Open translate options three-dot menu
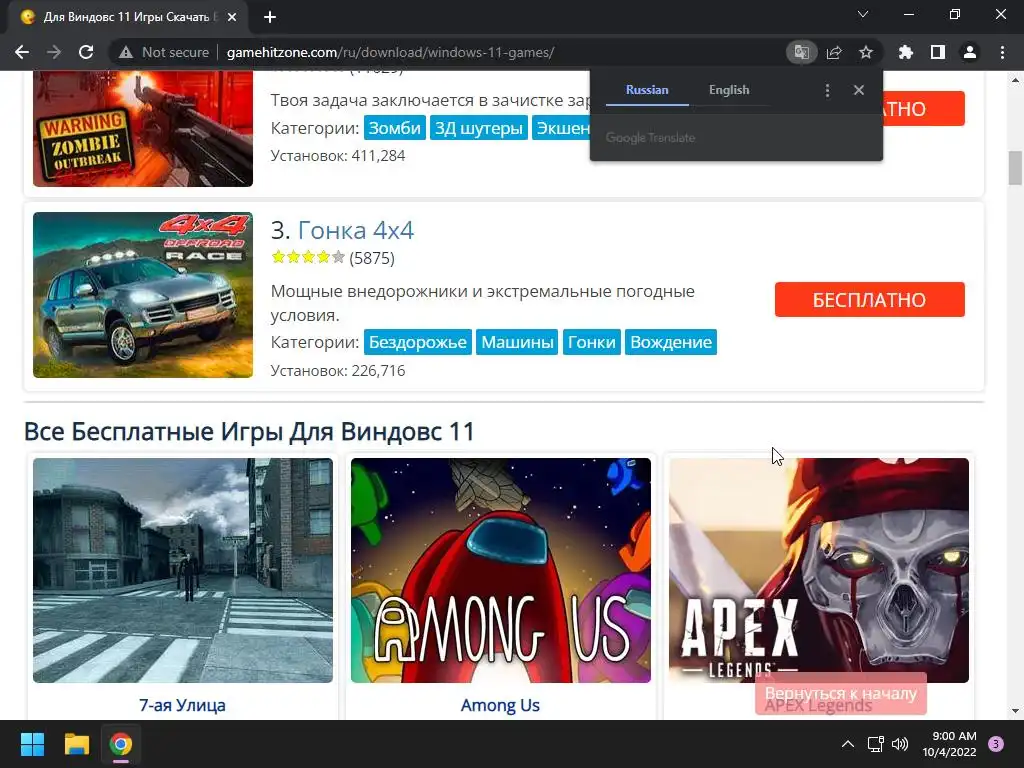 click(827, 90)
